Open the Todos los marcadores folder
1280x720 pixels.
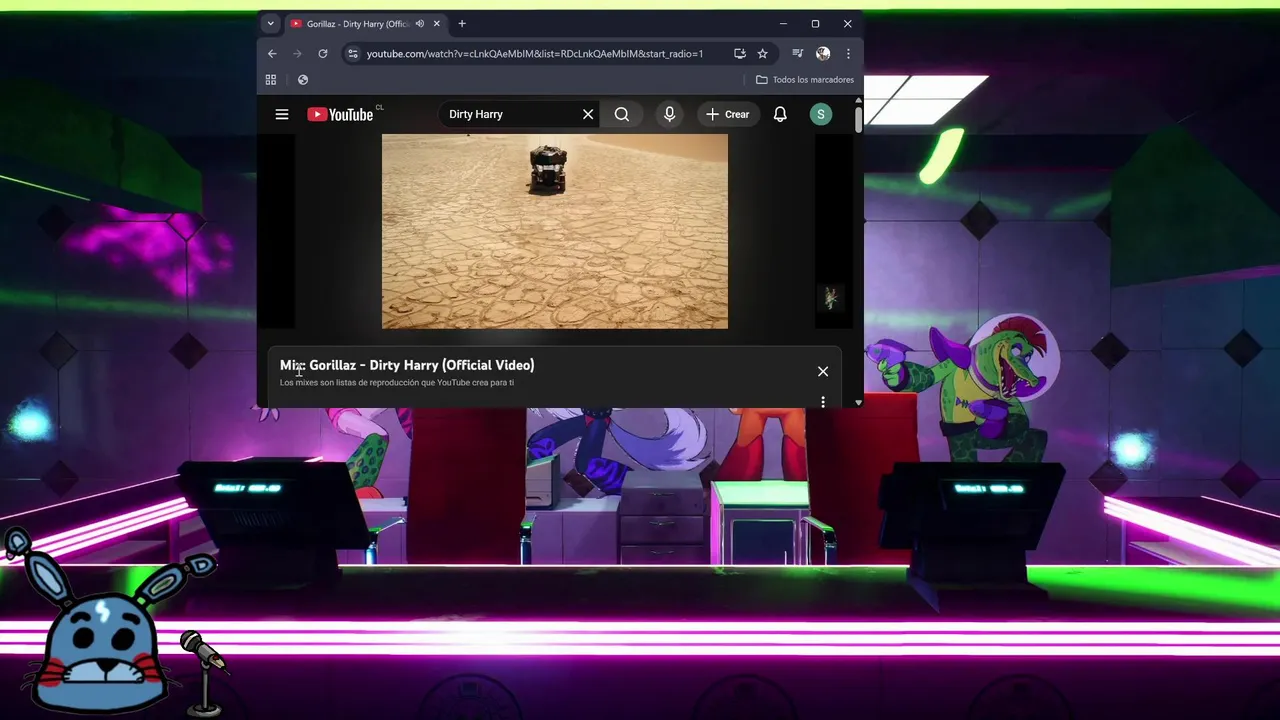click(805, 79)
